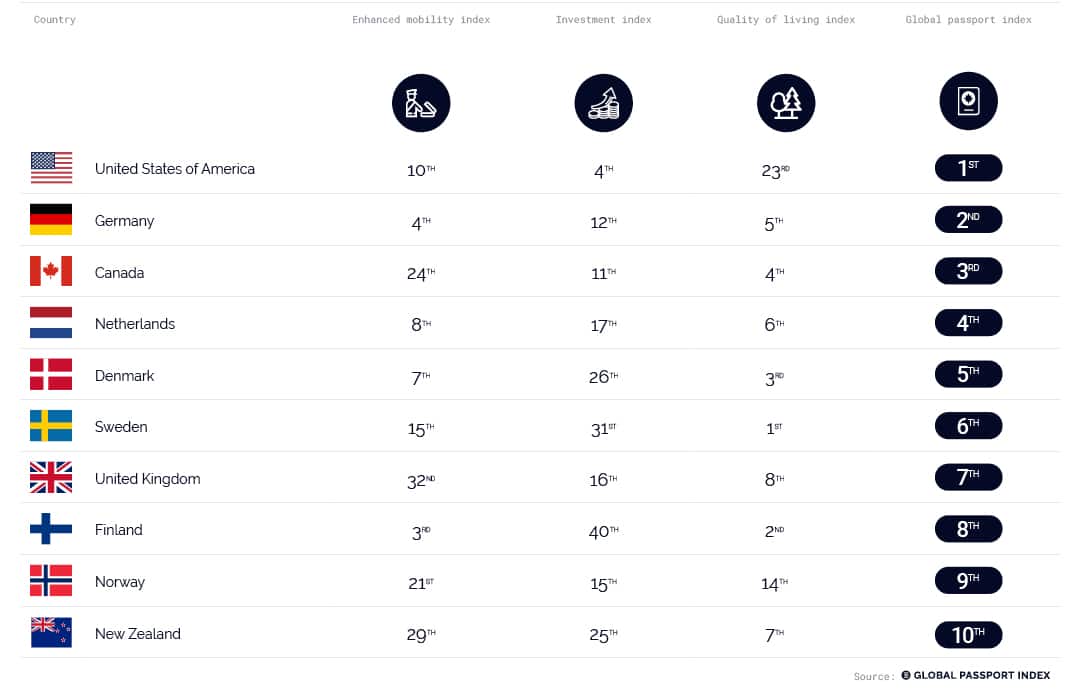1080x693 pixels.
Task: Click the 5th rank badge for Denmark
Action: click(968, 374)
